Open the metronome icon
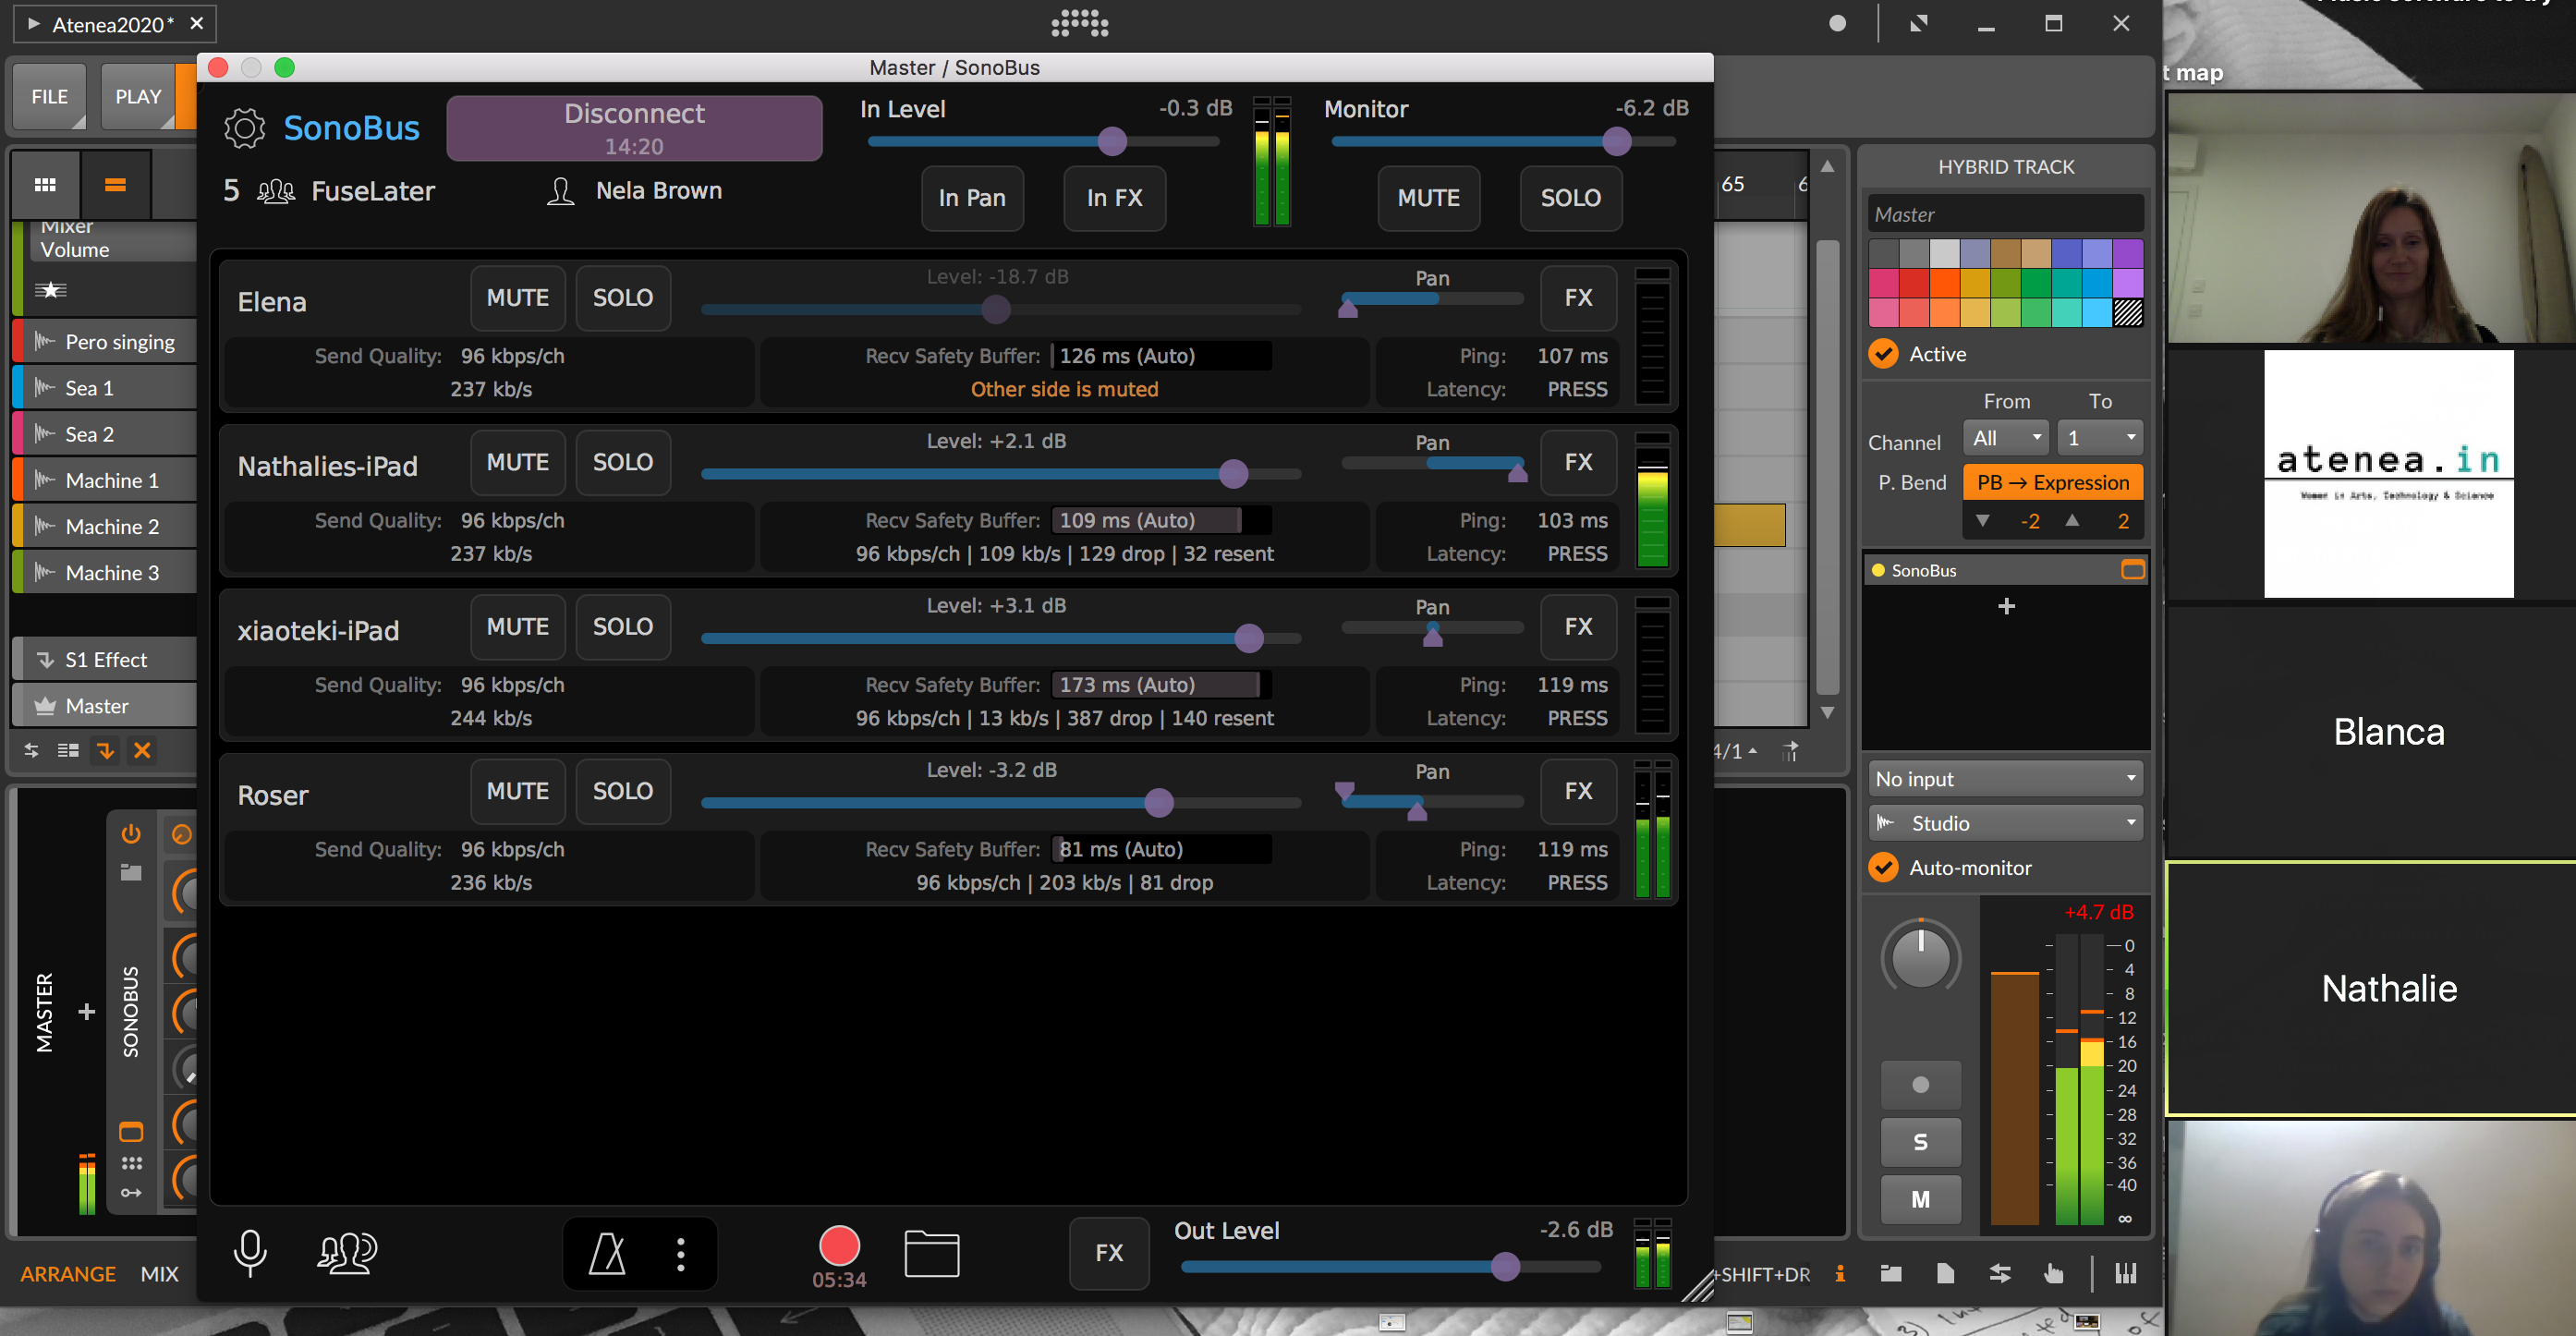The height and width of the screenshot is (1336, 2576). tap(607, 1253)
